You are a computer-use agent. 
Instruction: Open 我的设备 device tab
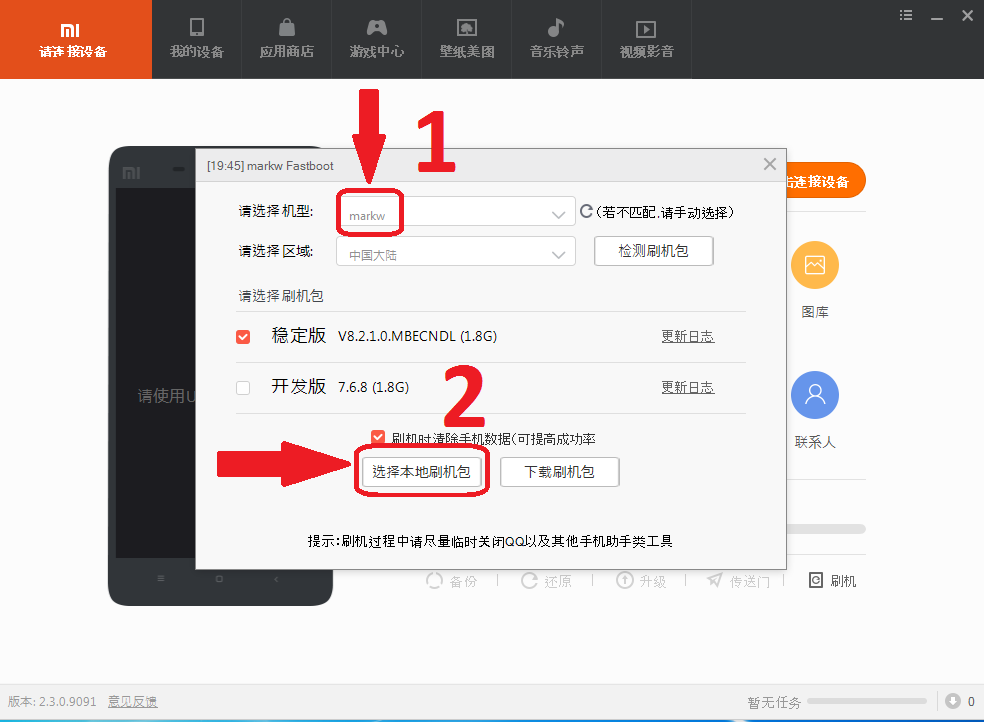197,39
